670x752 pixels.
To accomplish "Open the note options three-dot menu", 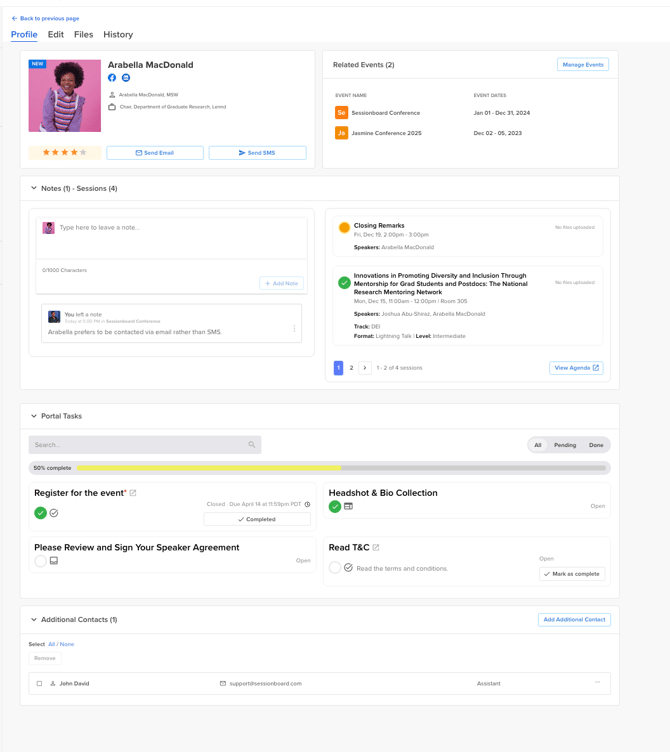I will [x=294, y=329].
